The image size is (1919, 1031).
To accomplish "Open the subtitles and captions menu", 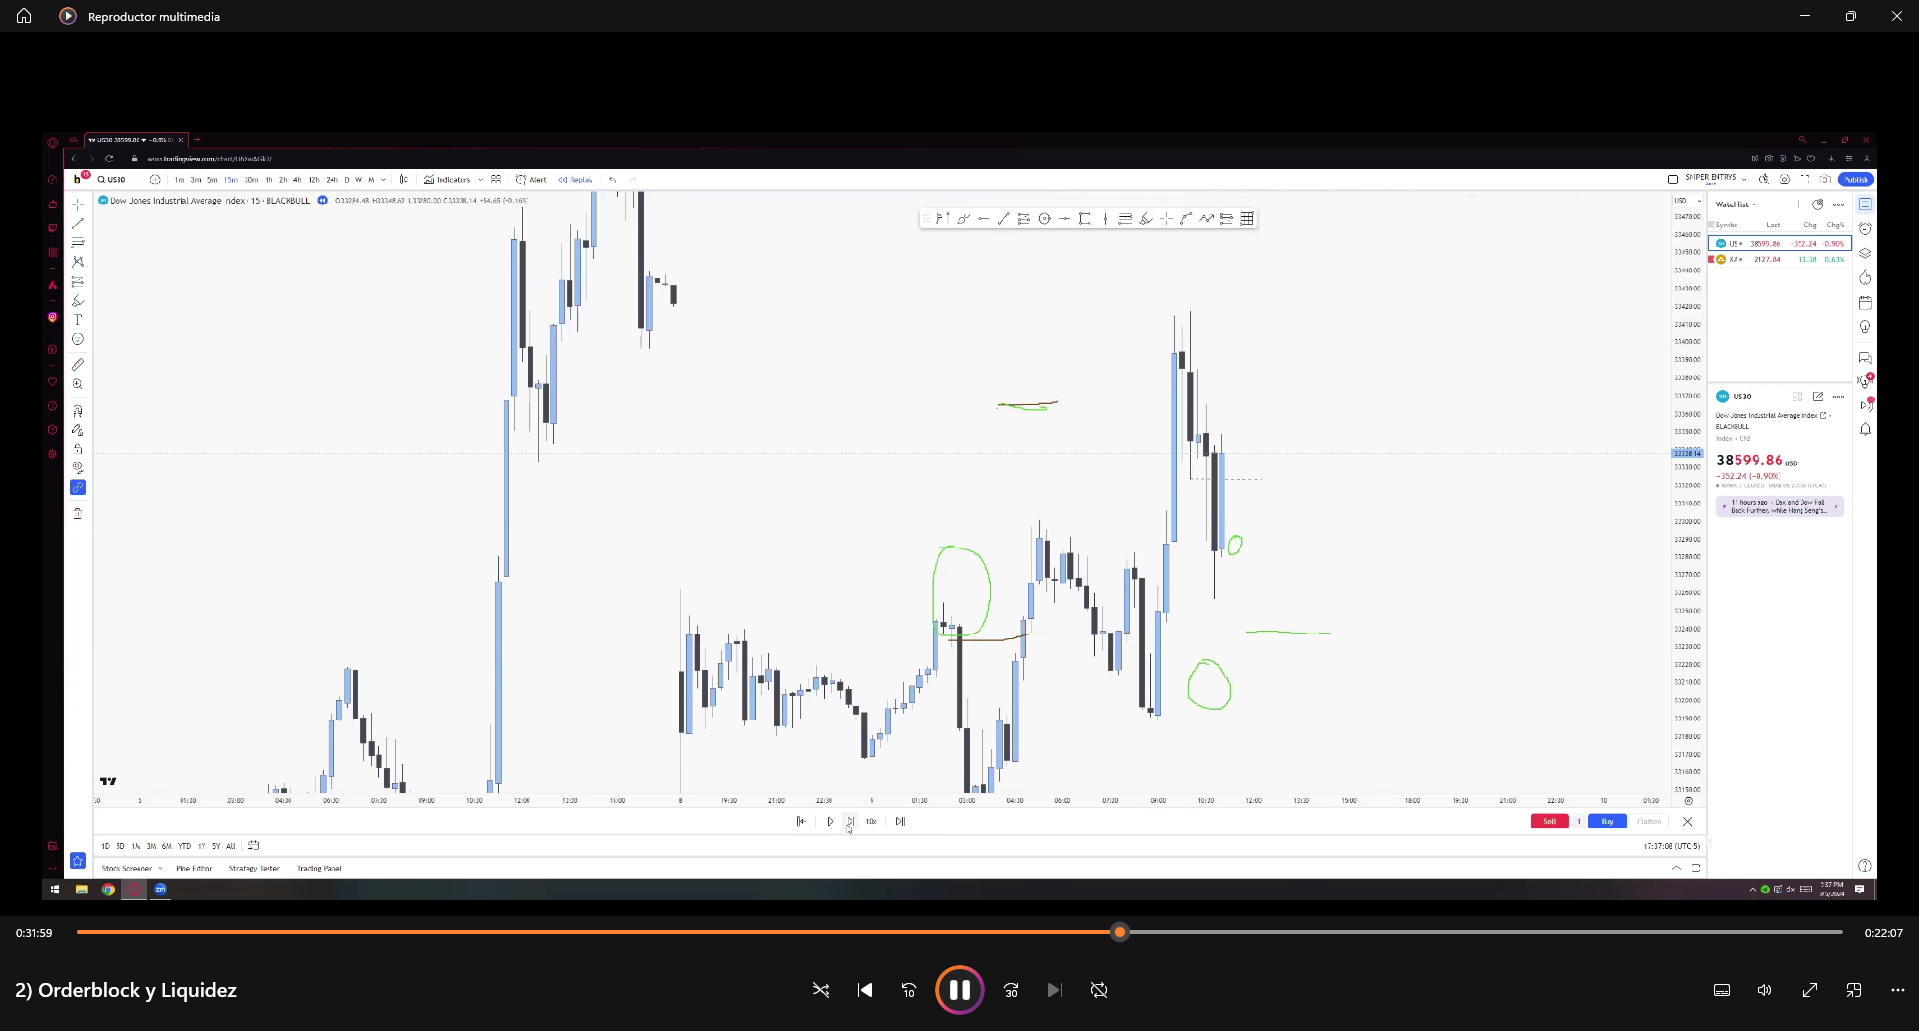I will (x=1722, y=990).
